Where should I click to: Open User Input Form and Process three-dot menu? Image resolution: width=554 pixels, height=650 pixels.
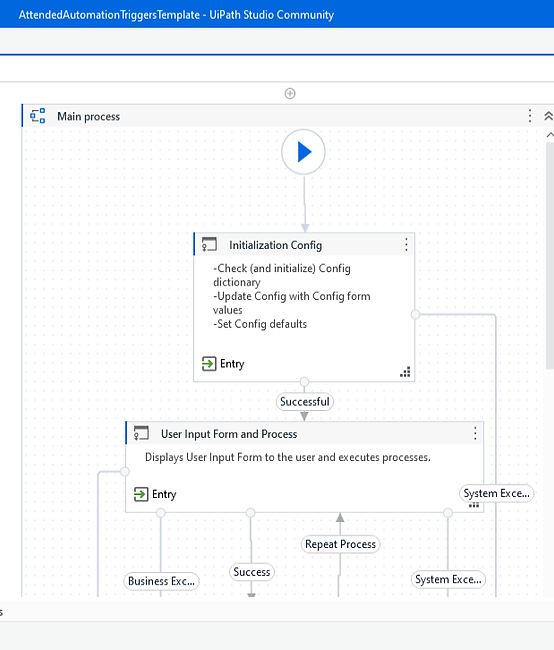(475, 434)
